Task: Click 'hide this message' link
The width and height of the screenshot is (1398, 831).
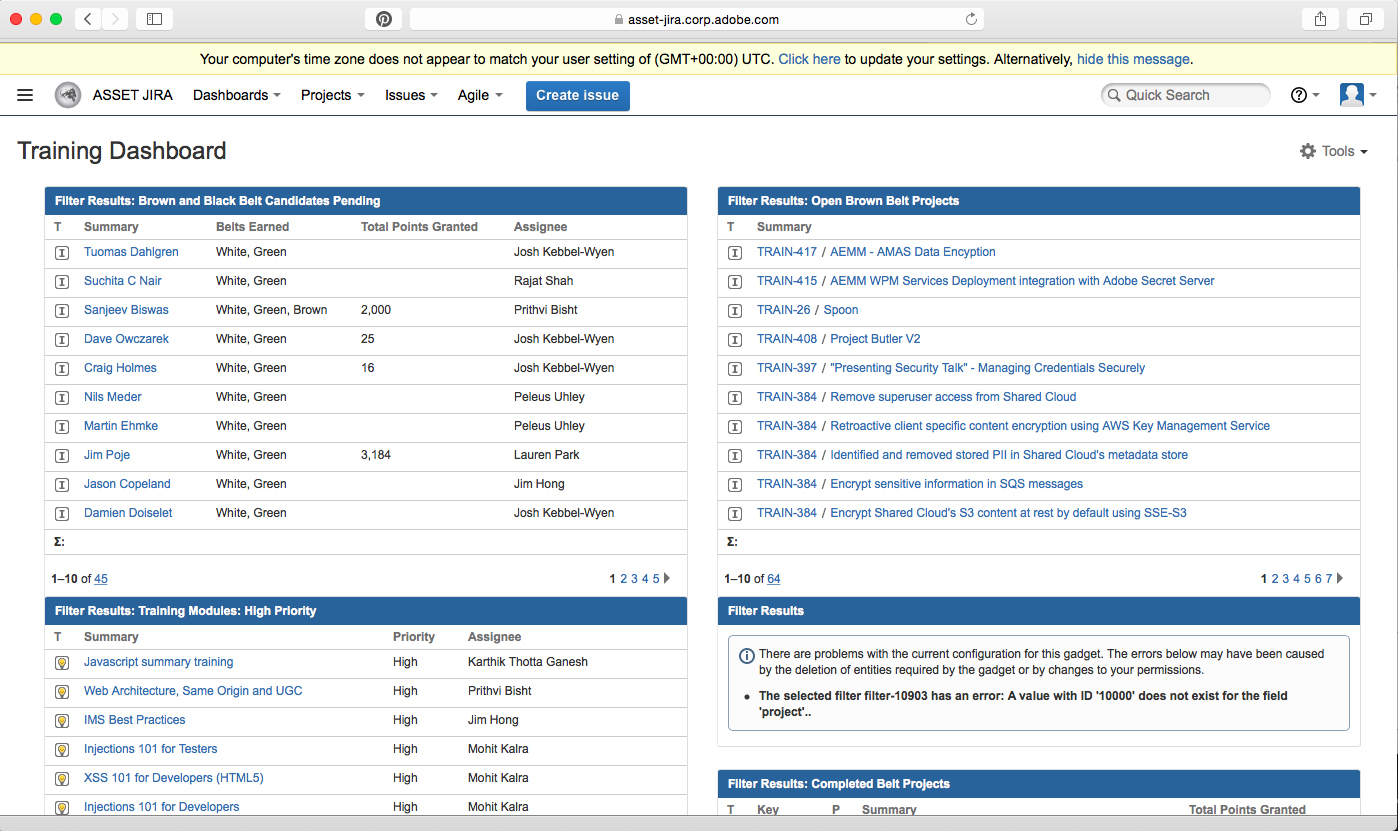Action: click(x=1133, y=59)
